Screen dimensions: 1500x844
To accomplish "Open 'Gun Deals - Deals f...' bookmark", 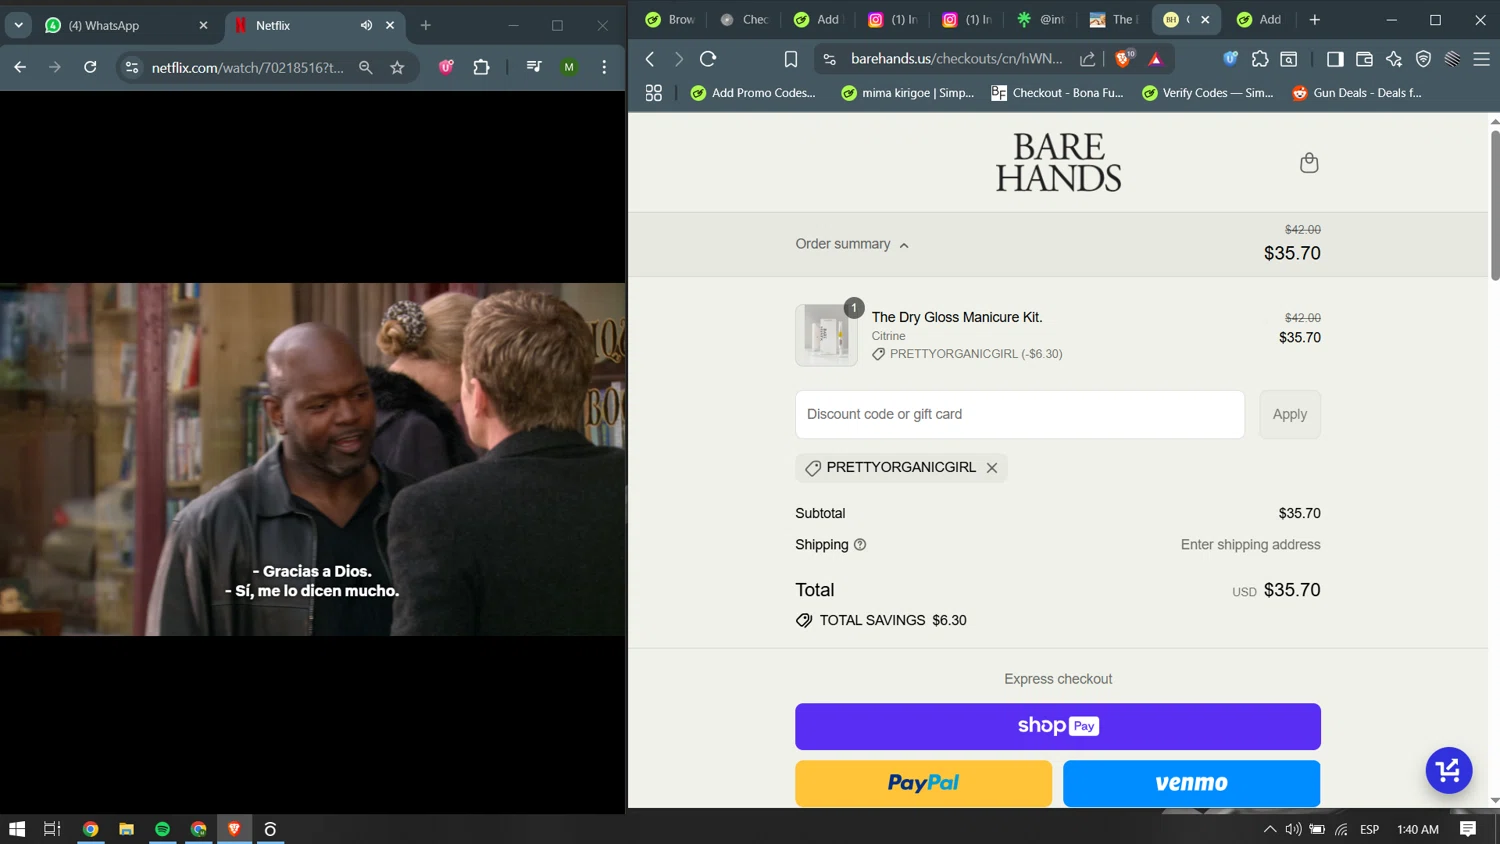I will 1357,93.
